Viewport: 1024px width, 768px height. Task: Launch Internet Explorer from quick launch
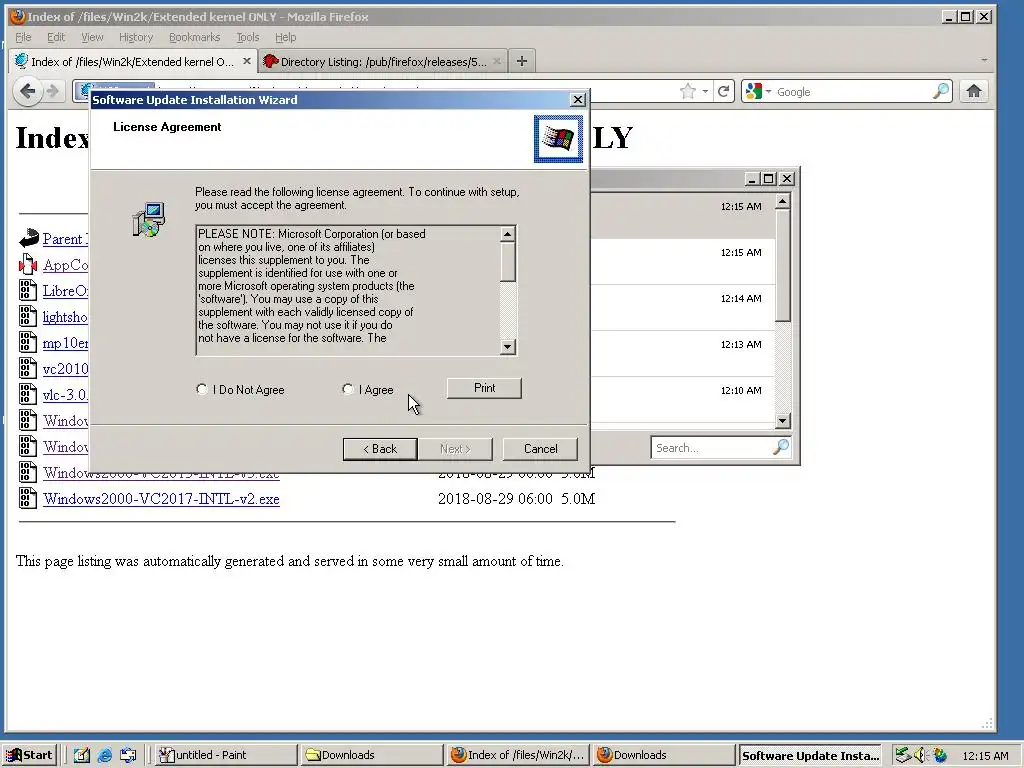click(x=104, y=756)
